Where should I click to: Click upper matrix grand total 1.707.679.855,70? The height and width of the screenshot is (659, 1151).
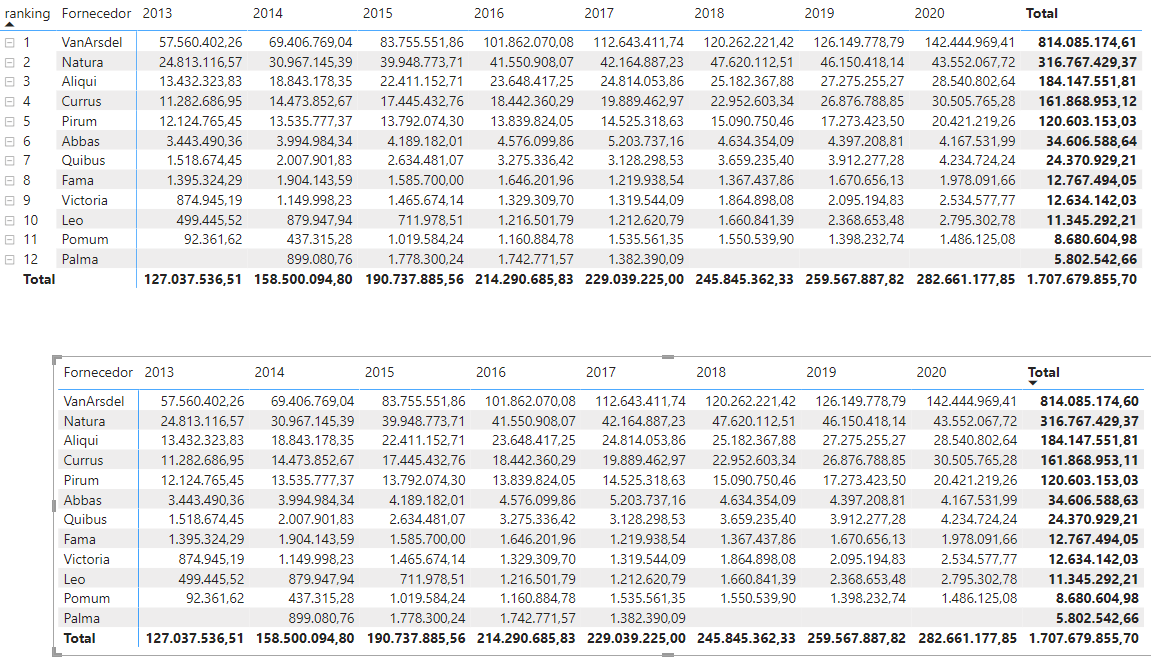pos(1082,279)
